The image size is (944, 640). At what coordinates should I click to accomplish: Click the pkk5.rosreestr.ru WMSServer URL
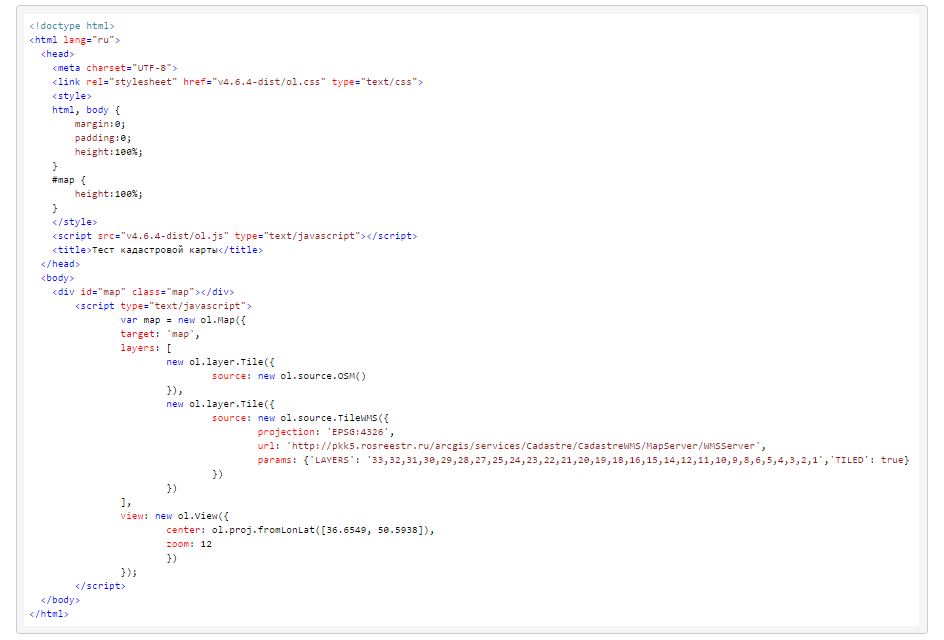coord(524,446)
